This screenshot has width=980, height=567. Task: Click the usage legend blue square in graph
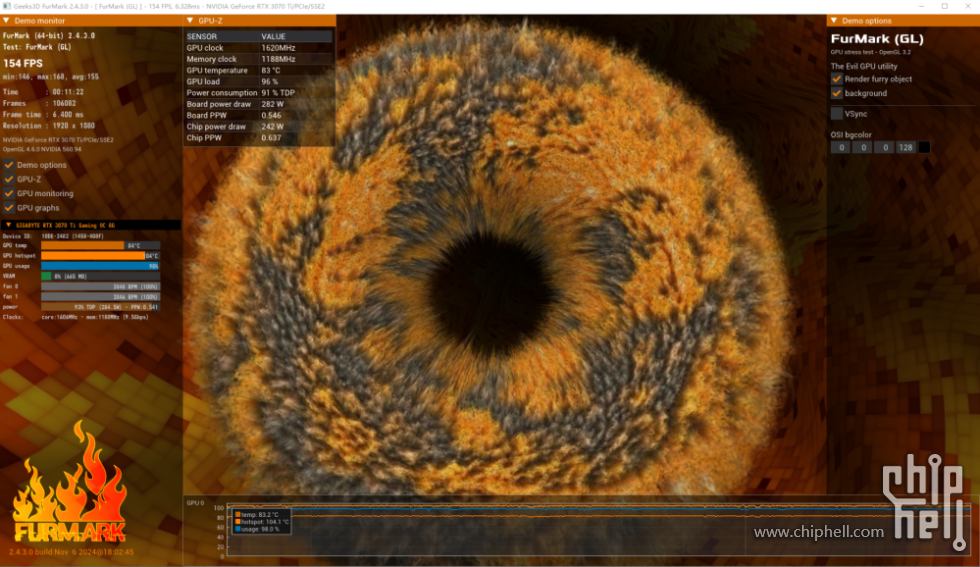(x=238, y=529)
